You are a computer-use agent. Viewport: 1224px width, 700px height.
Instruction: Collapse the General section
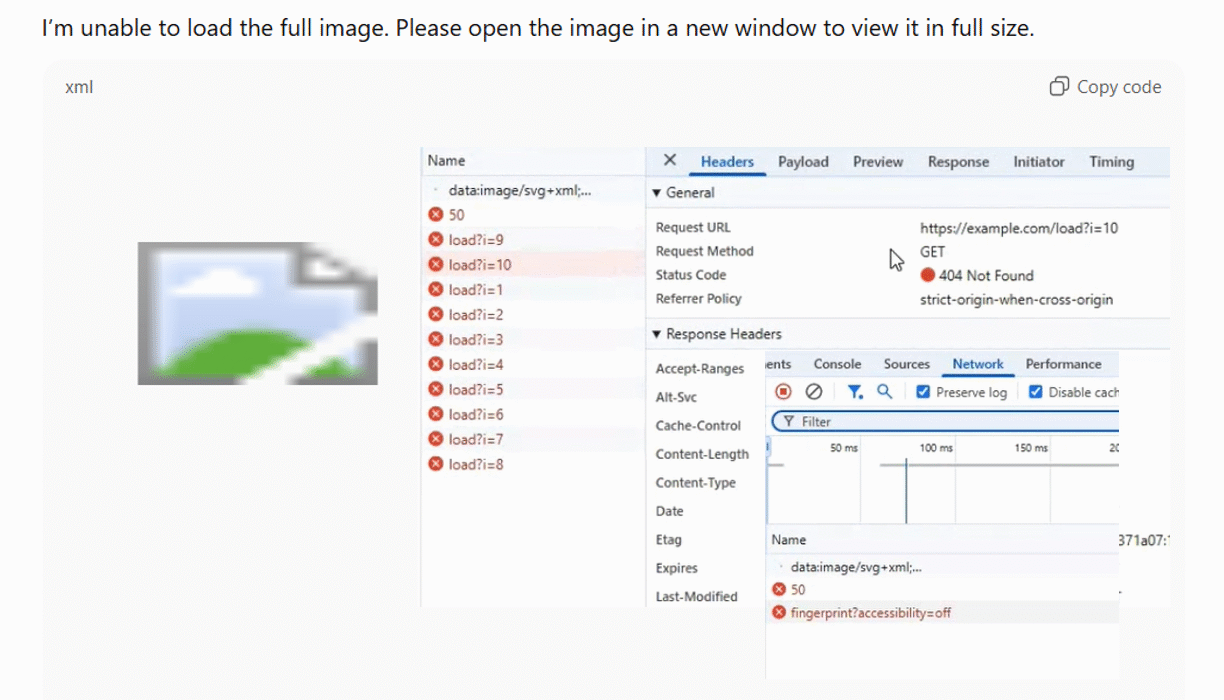click(x=656, y=193)
